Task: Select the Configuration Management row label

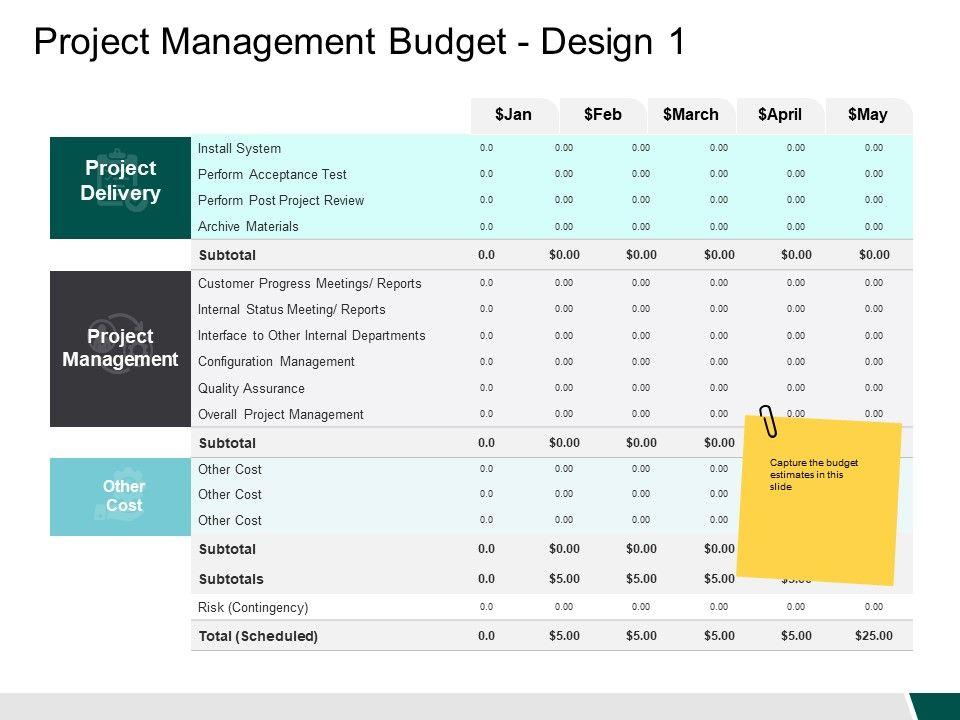Action: pyautogui.click(x=276, y=362)
